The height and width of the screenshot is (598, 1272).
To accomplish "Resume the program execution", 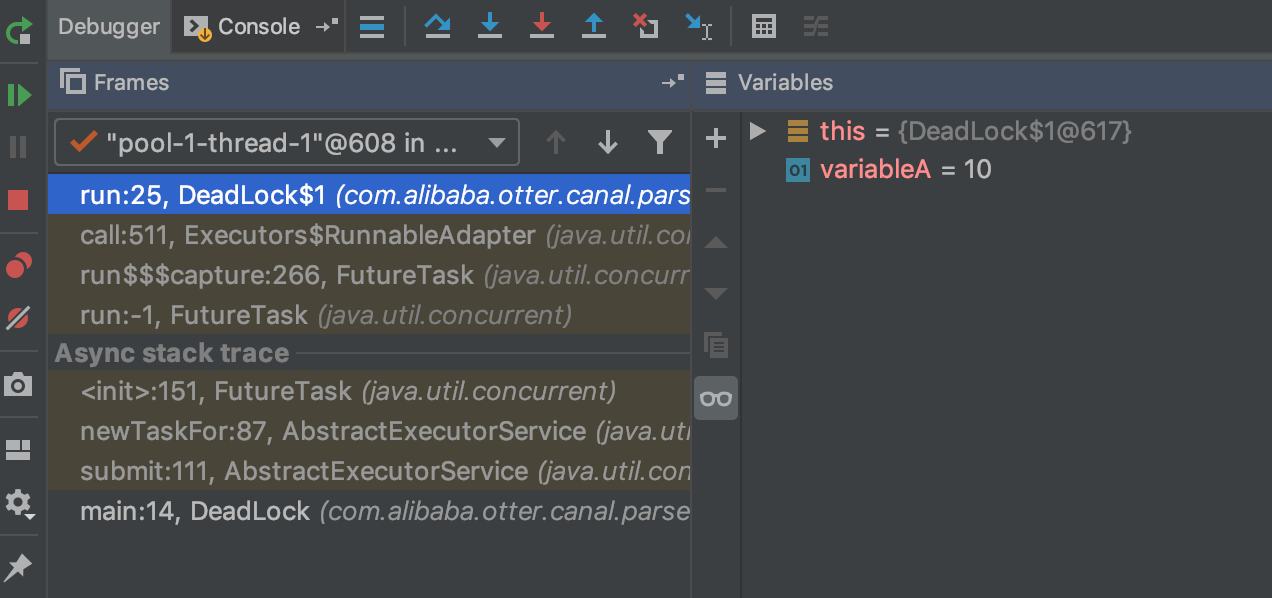I will click(19, 96).
